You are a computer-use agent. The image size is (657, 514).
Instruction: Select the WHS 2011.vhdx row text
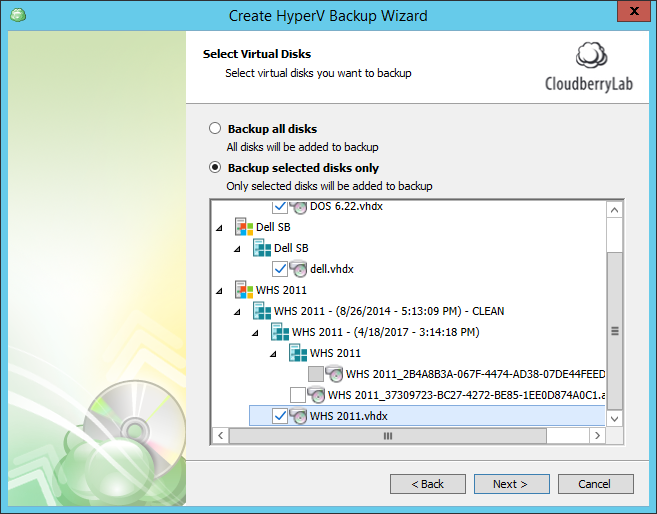tap(349, 416)
